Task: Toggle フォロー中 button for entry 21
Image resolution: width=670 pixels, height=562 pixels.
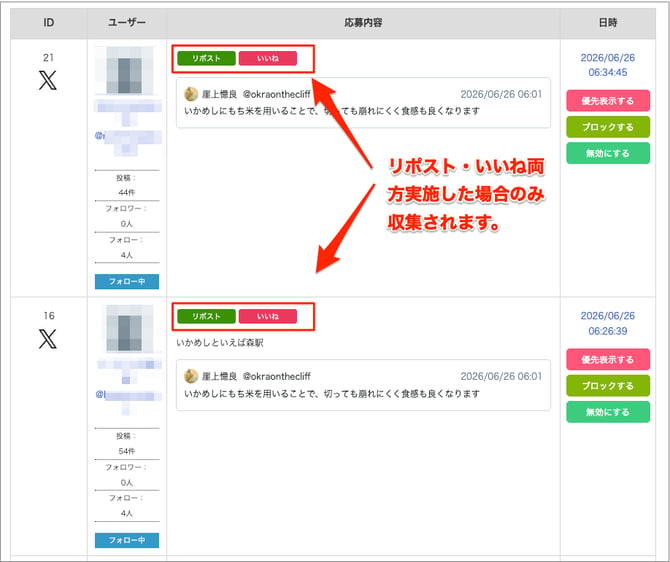Action: coord(127,282)
